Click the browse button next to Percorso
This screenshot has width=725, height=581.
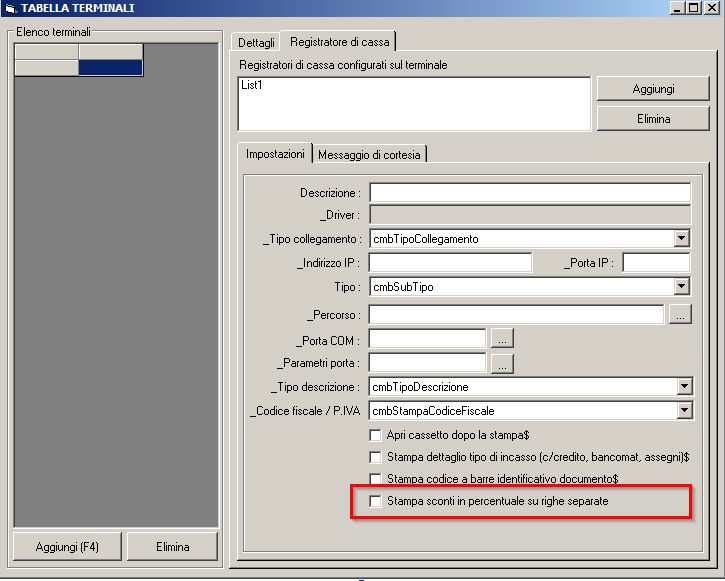680,315
